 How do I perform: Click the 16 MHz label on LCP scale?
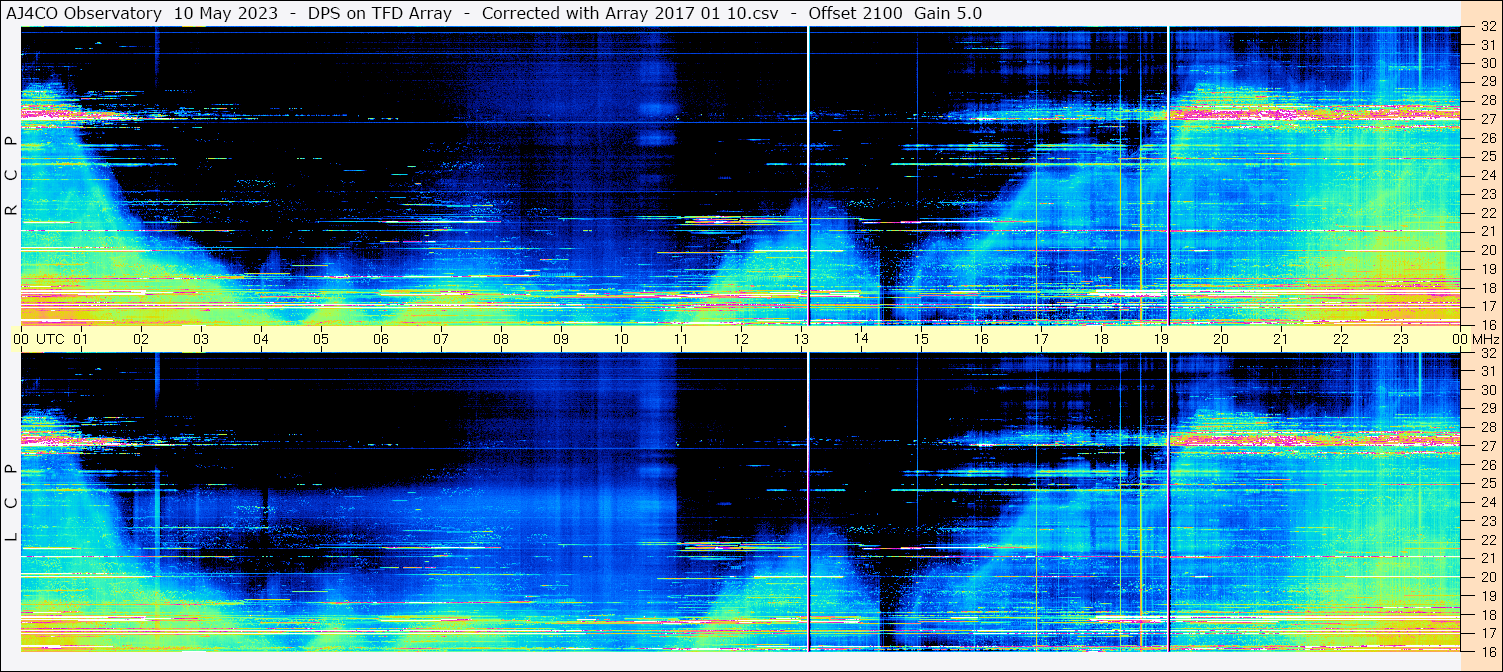click(x=1487, y=651)
